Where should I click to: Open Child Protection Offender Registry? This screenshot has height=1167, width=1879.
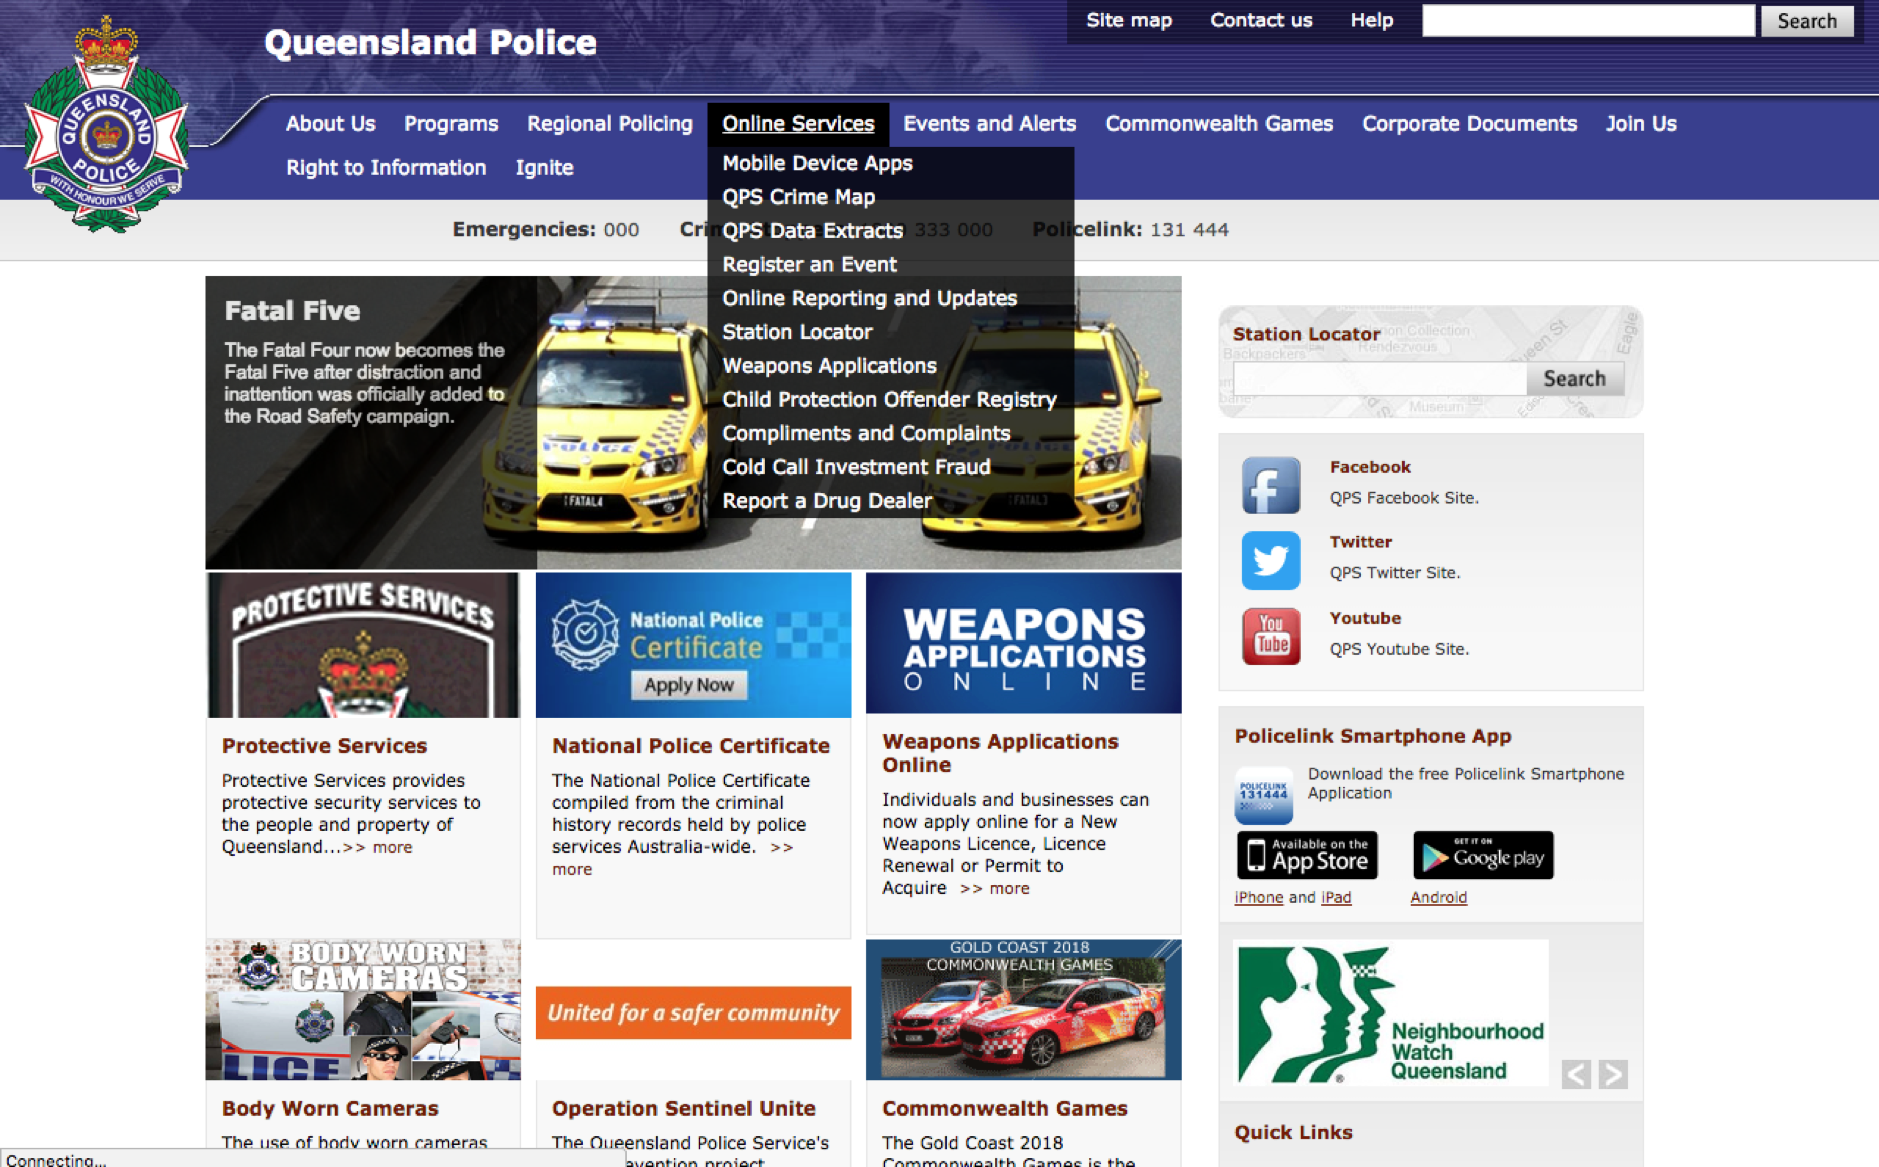click(890, 400)
